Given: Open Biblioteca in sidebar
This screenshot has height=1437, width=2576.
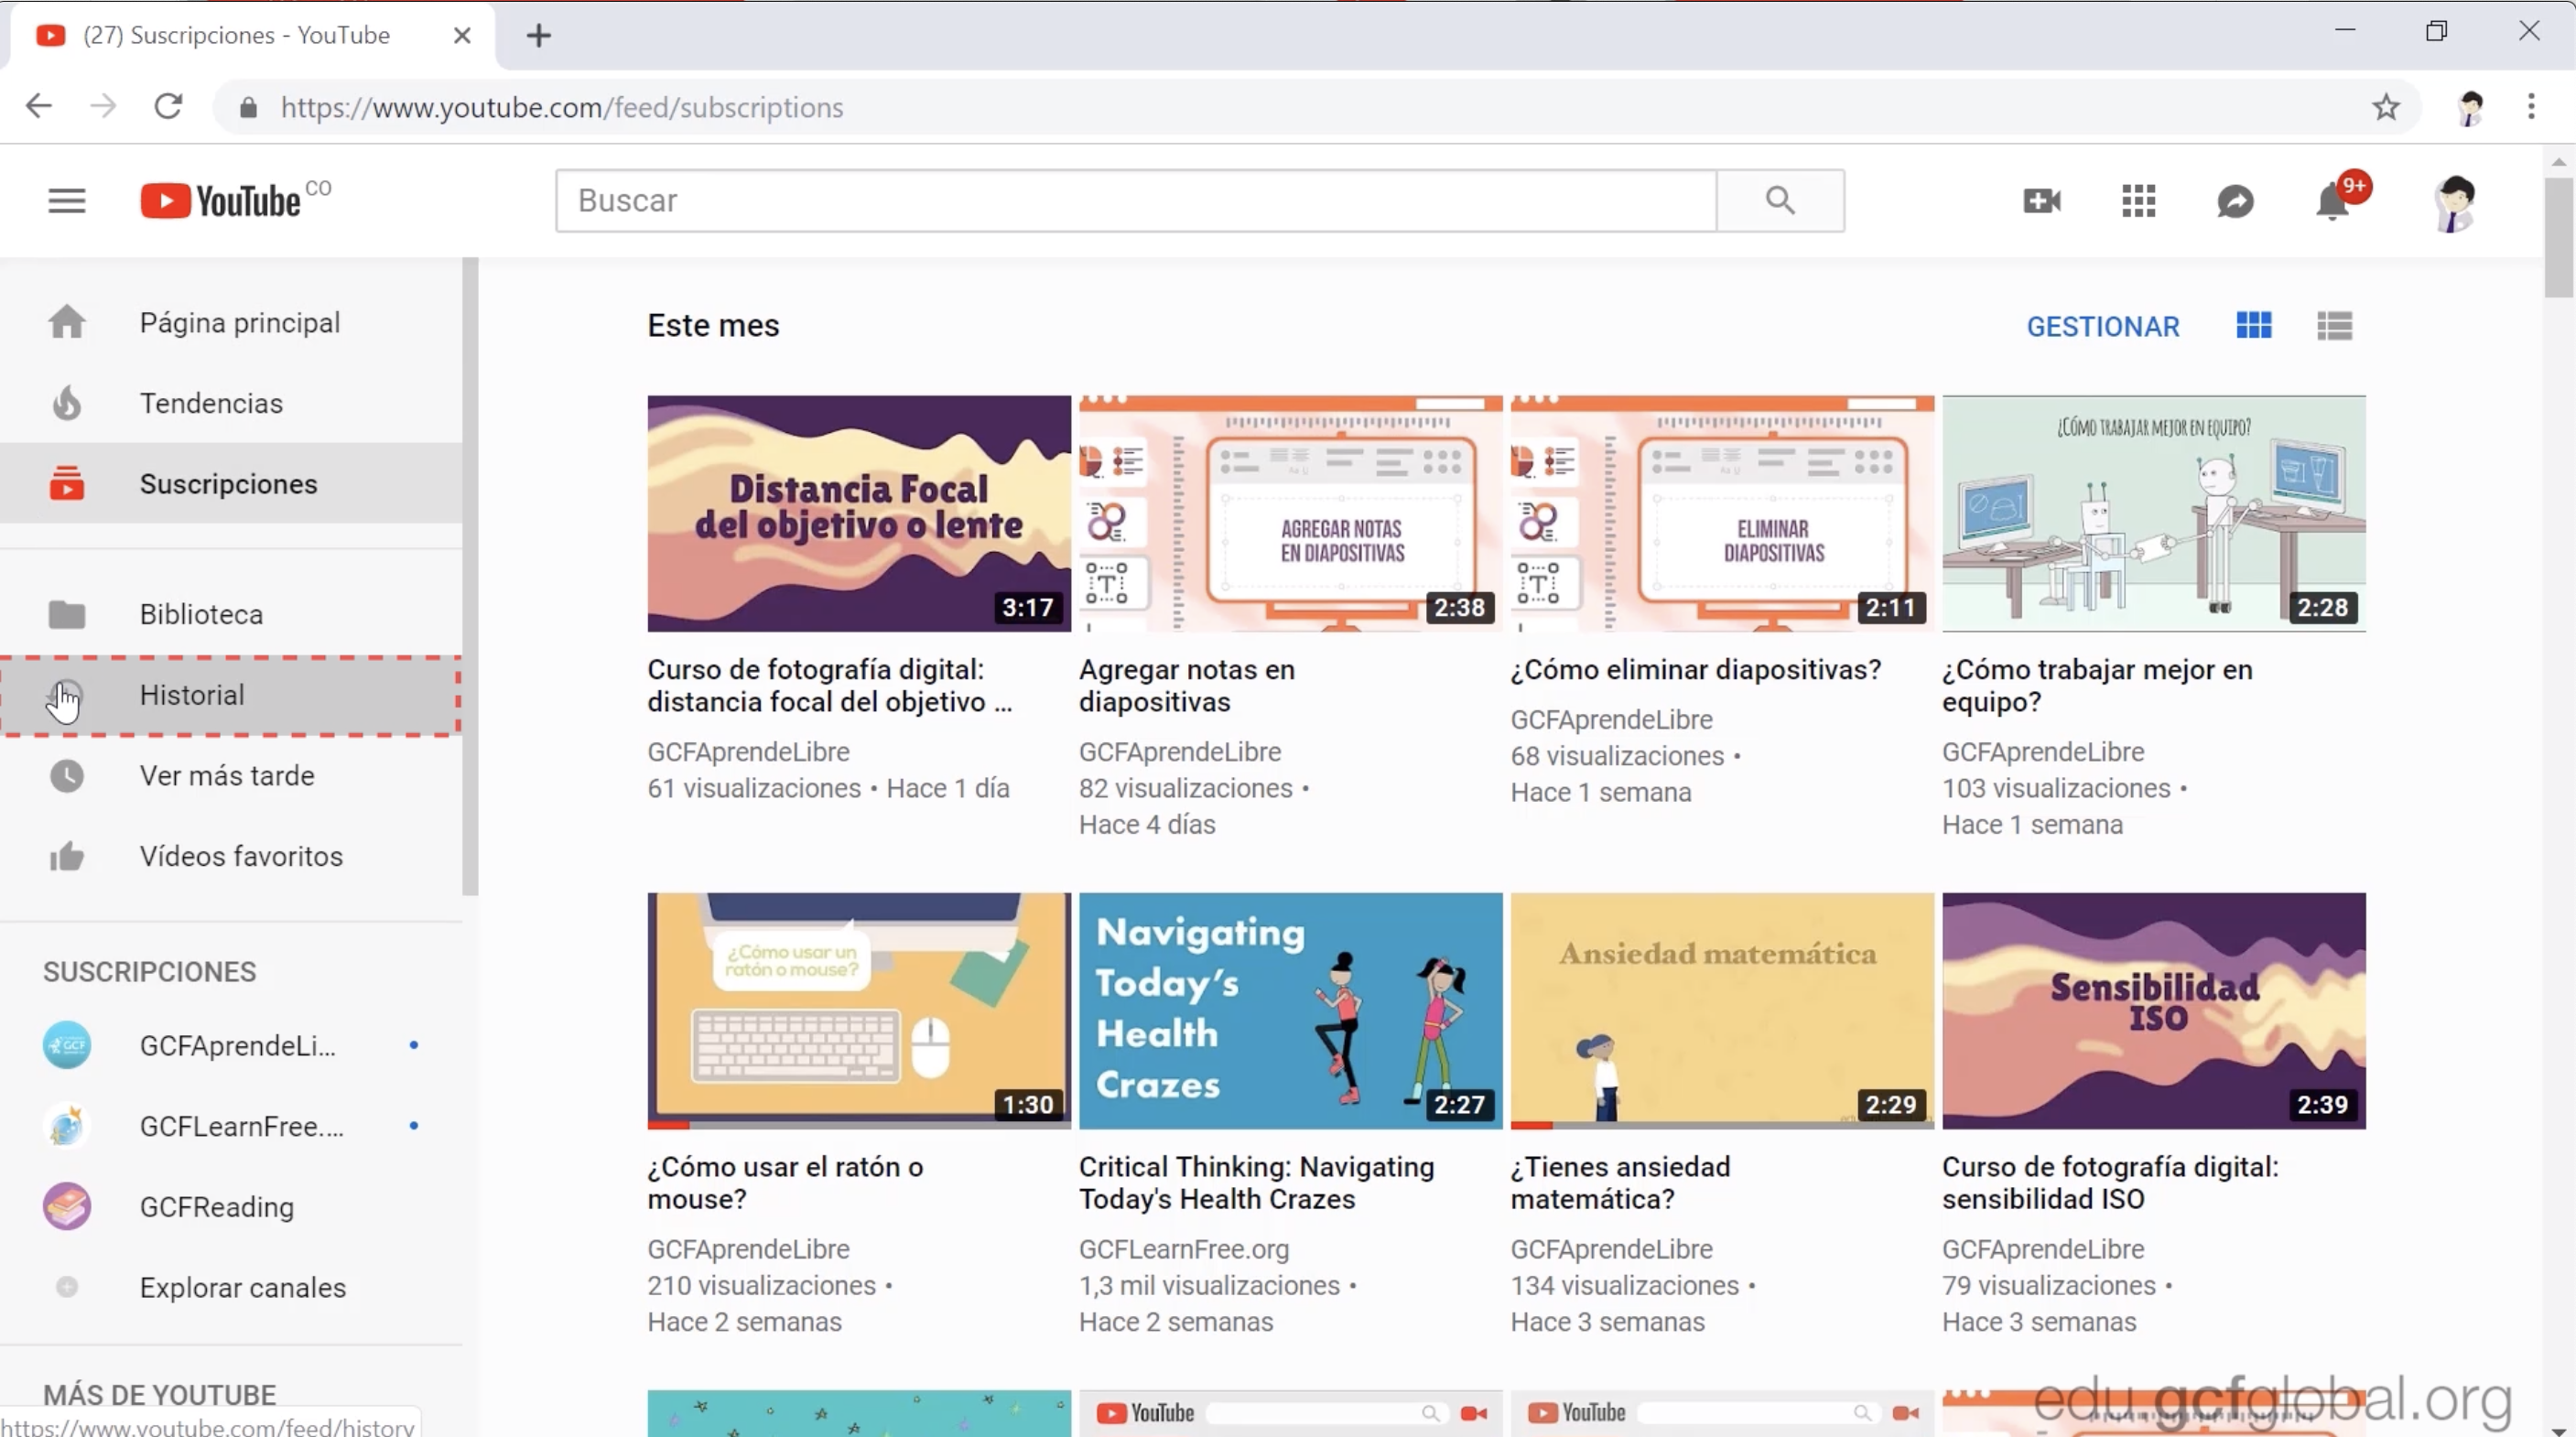Looking at the screenshot, I should click(x=231, y=614).
